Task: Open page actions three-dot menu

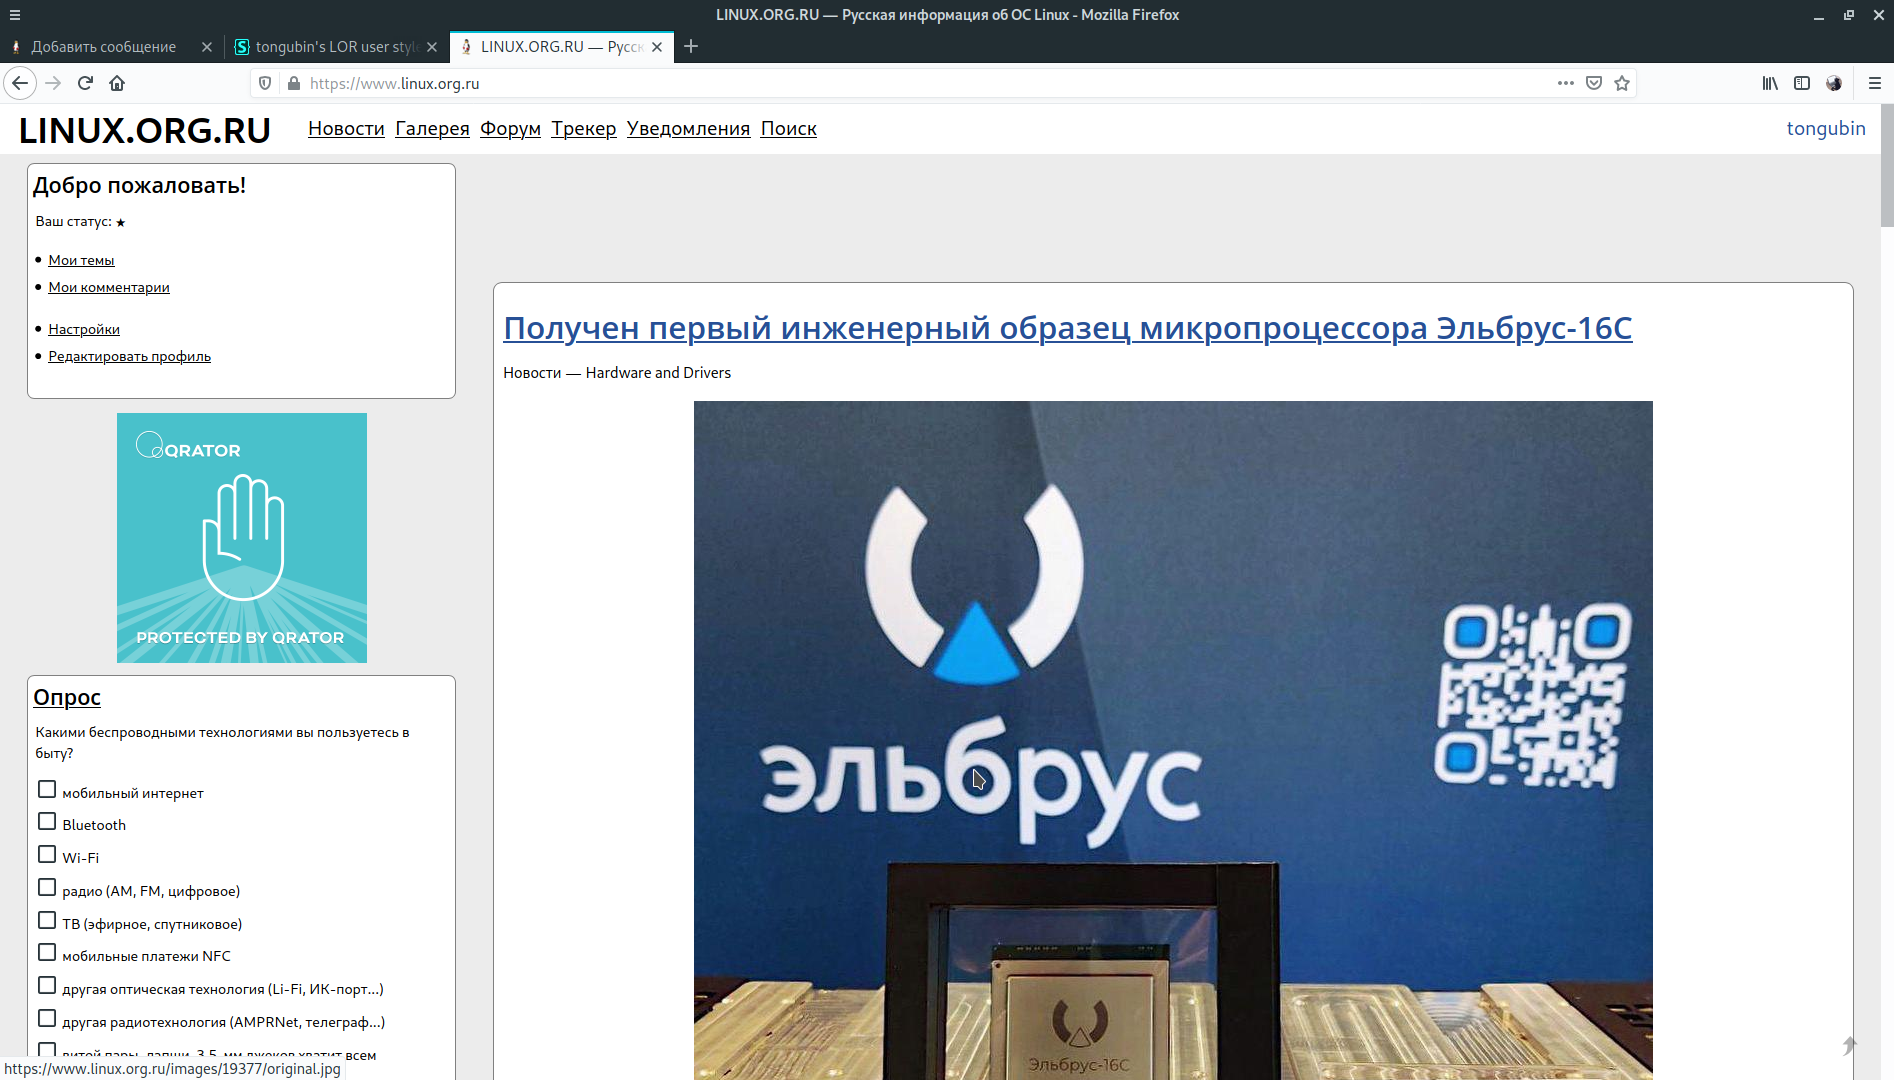Action: pos(1565,83)
